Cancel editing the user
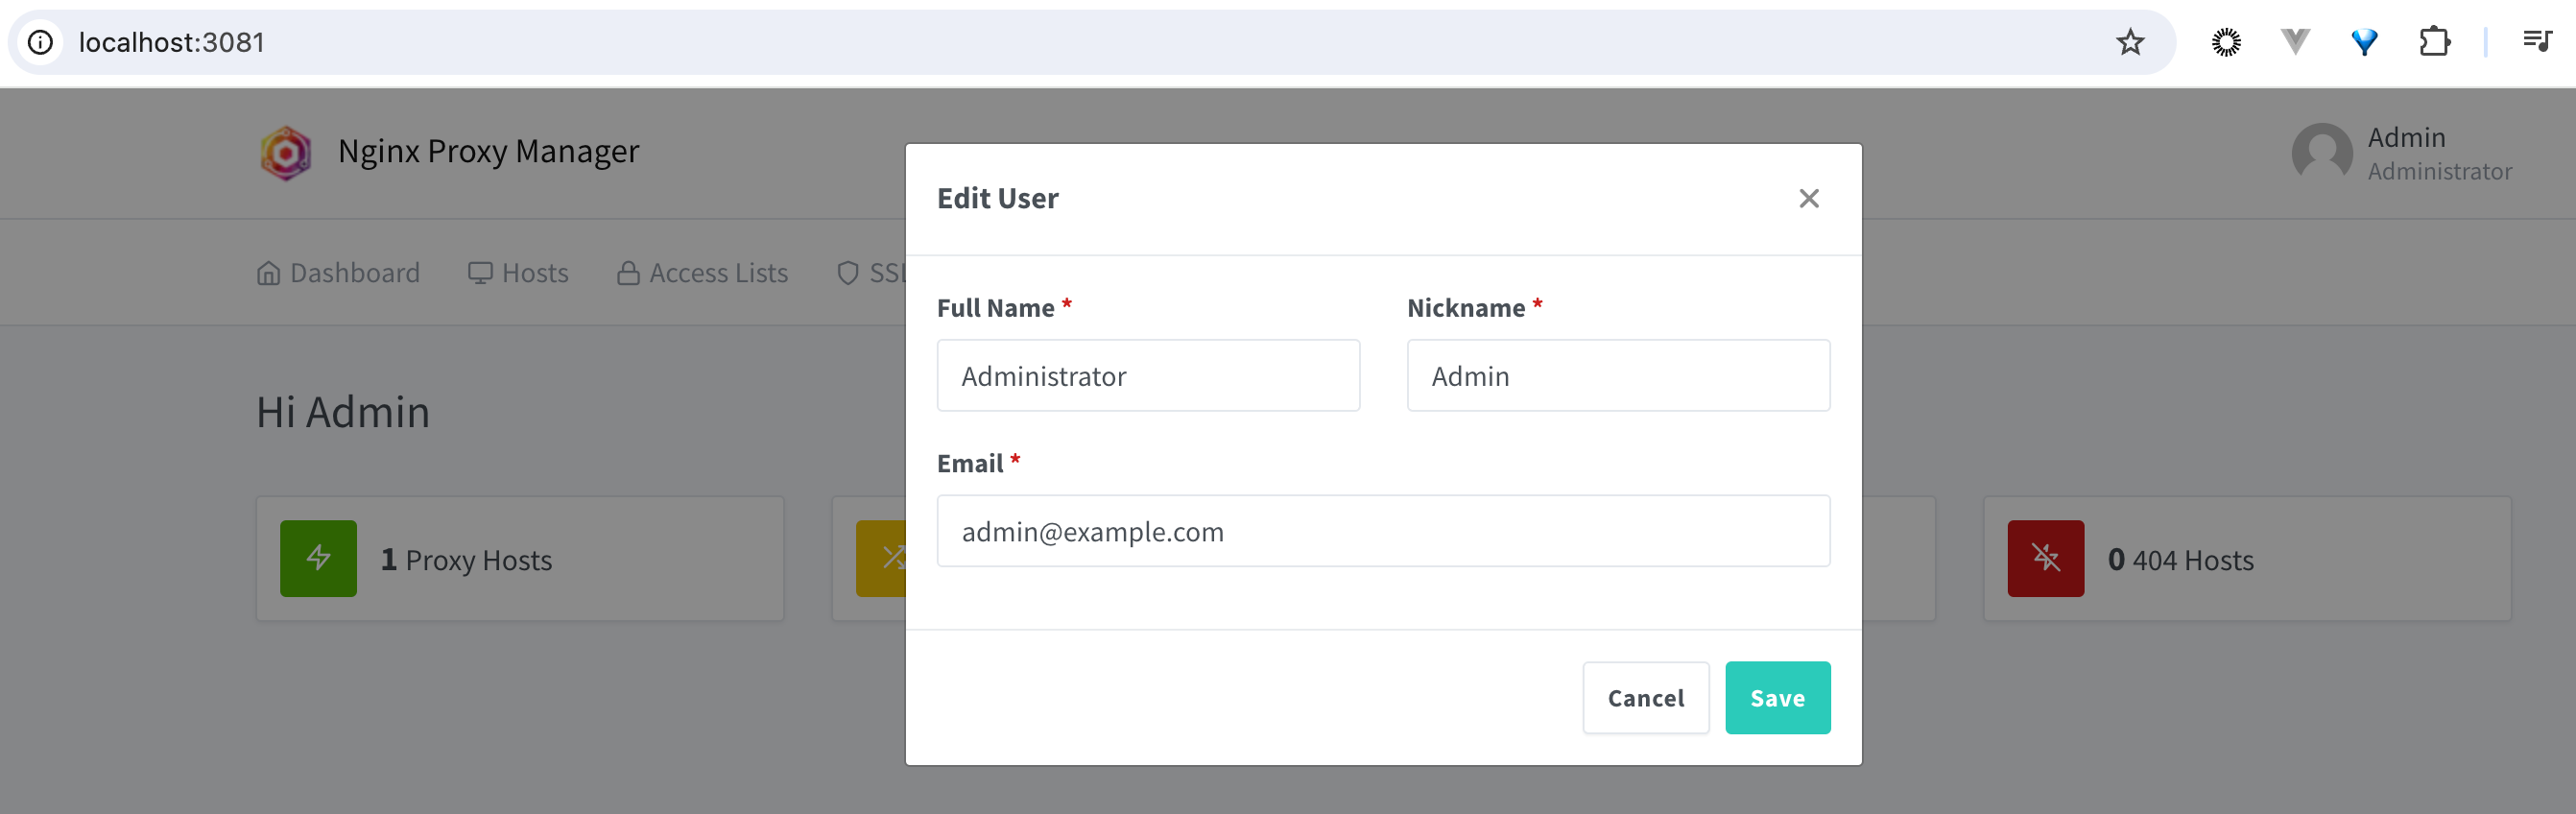 coord(1645,697)
